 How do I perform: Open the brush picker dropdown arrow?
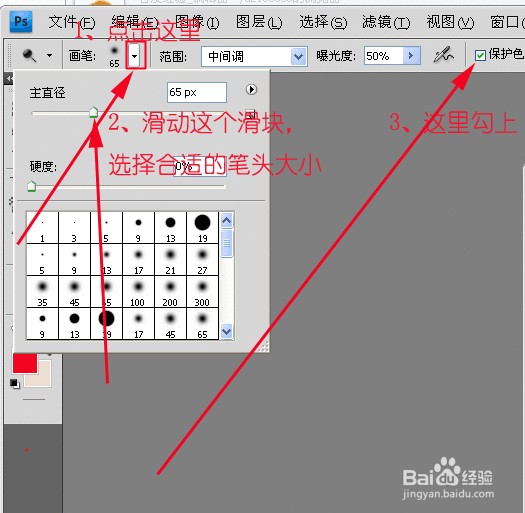point(135,56)
